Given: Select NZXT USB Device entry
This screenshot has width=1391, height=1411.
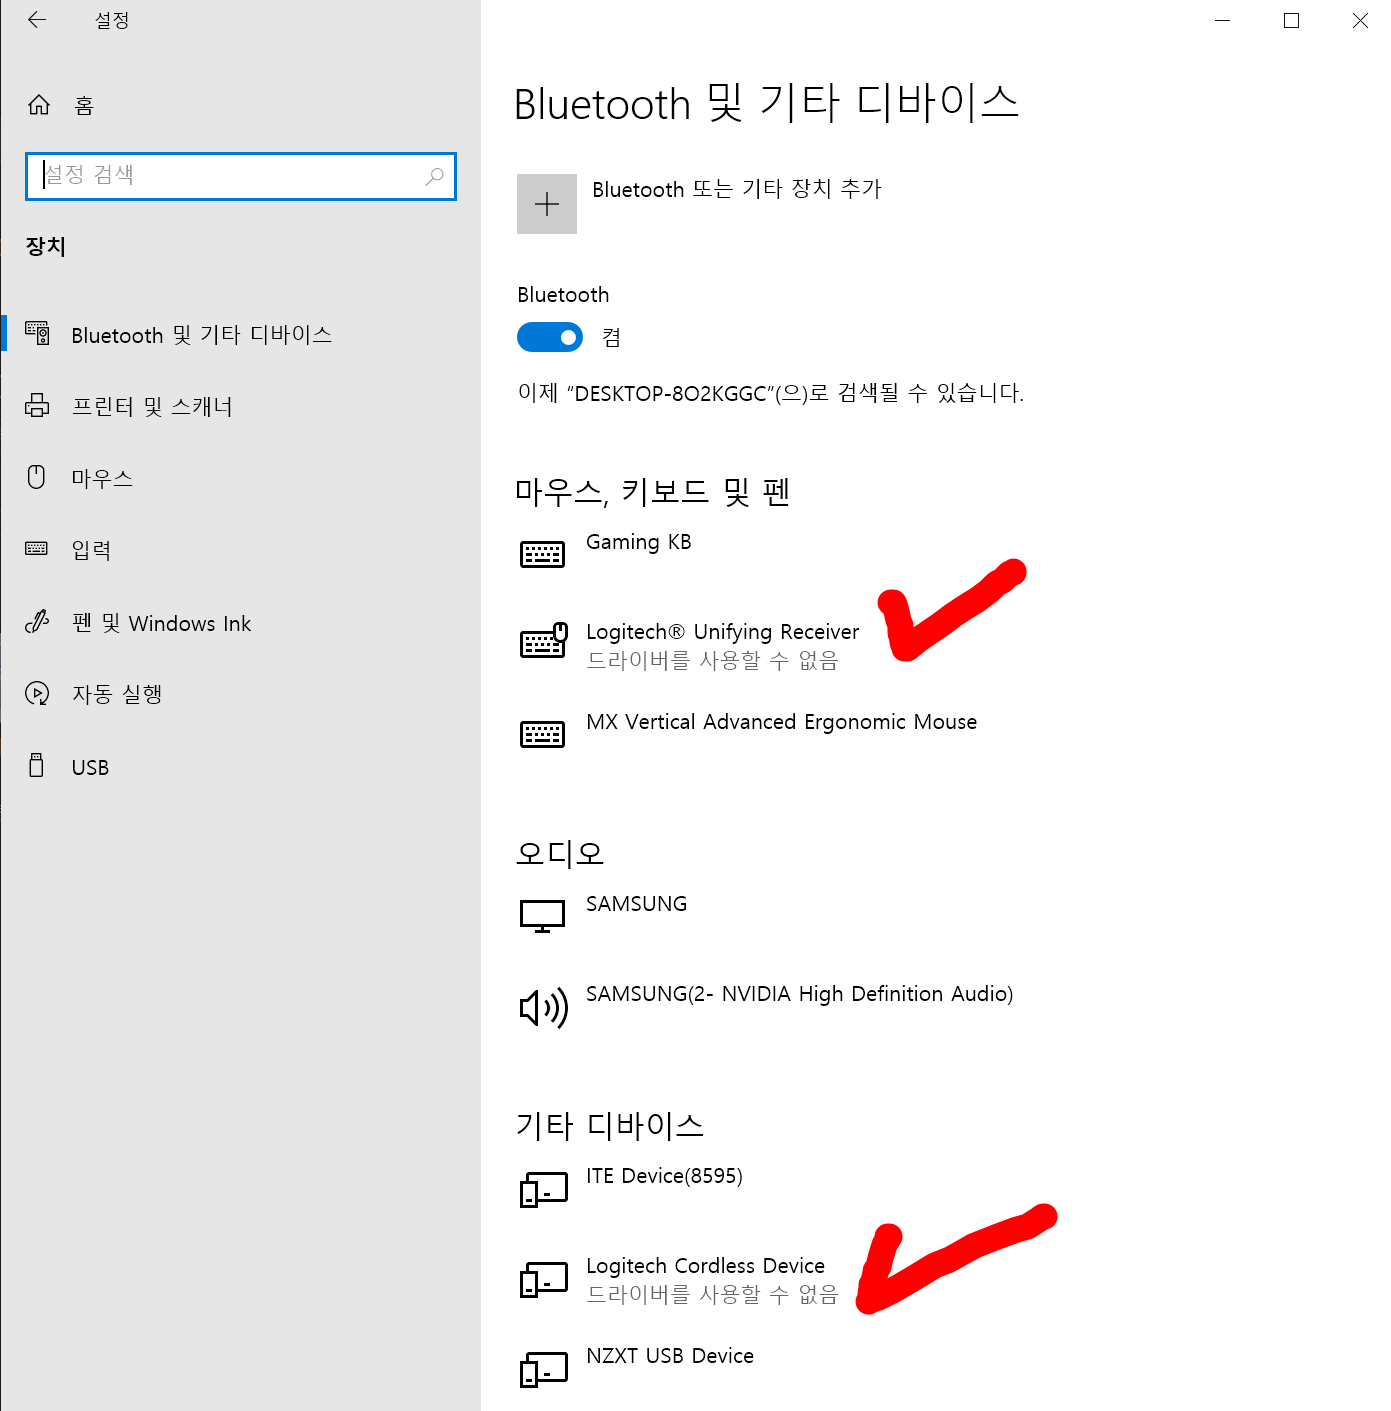Looking at the screenshot, I should click(670, 1356).
